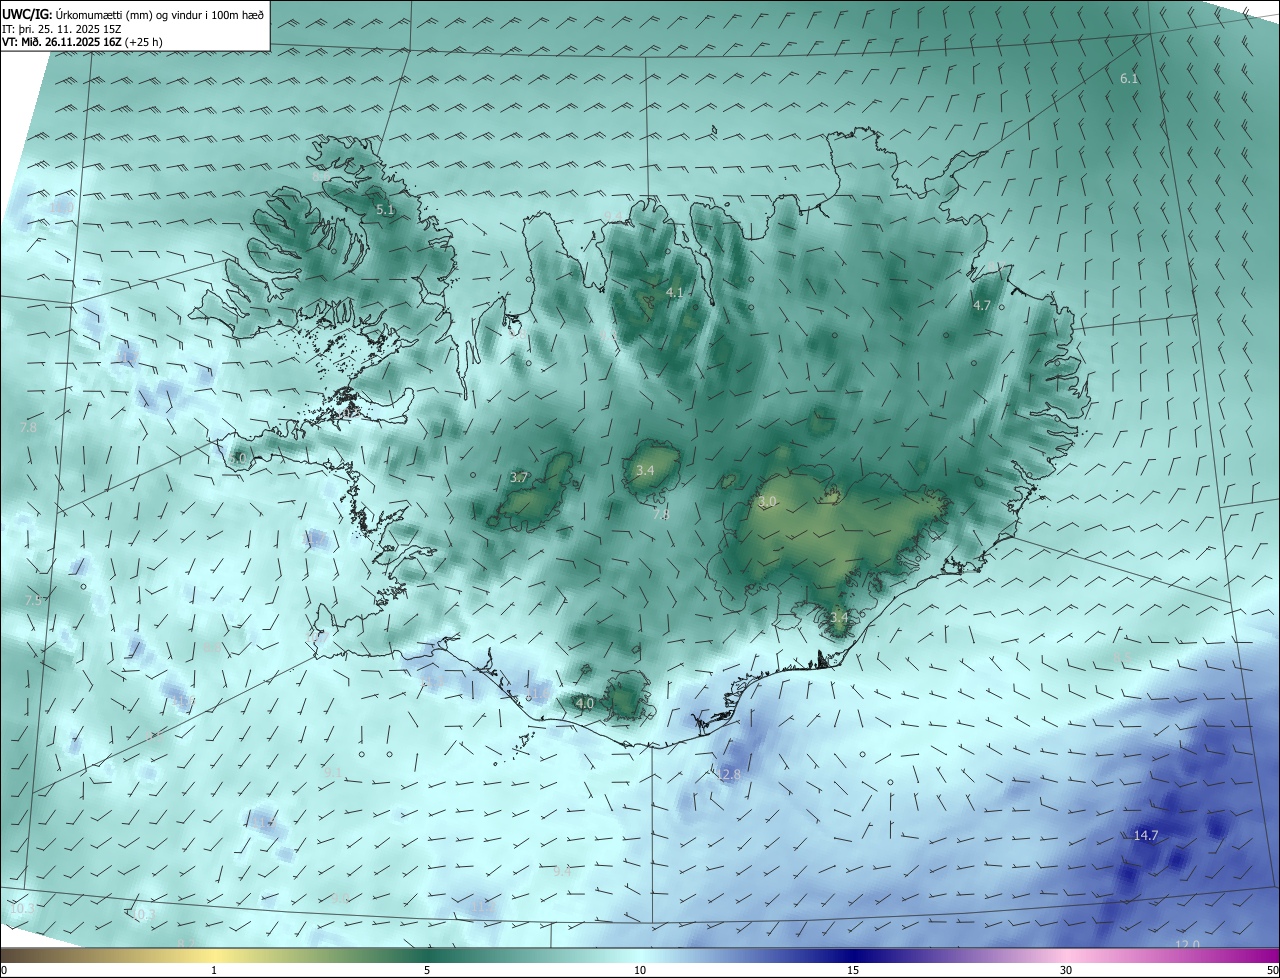Image resolution: width=1280 pixels, height=978 pixels.
Task: Click the '15' tick on the color scale
Action: coord(853,970)
